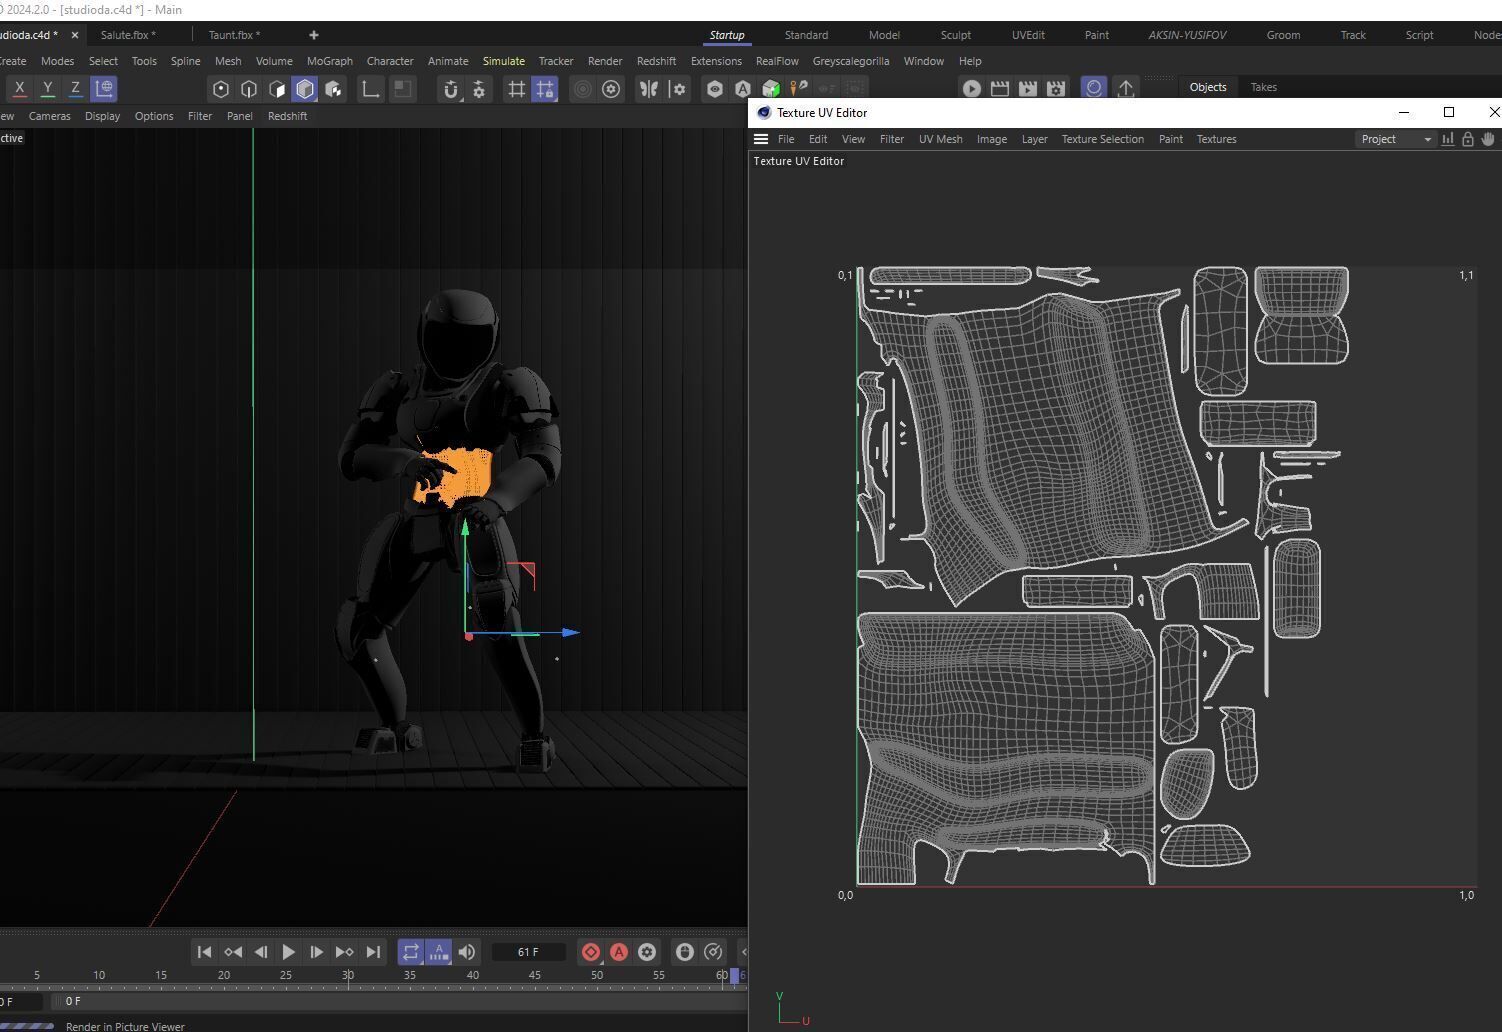Viewport: 1502px width, 1032px height.
Task: Open viewport Display menu
Action: click(102, 116)
